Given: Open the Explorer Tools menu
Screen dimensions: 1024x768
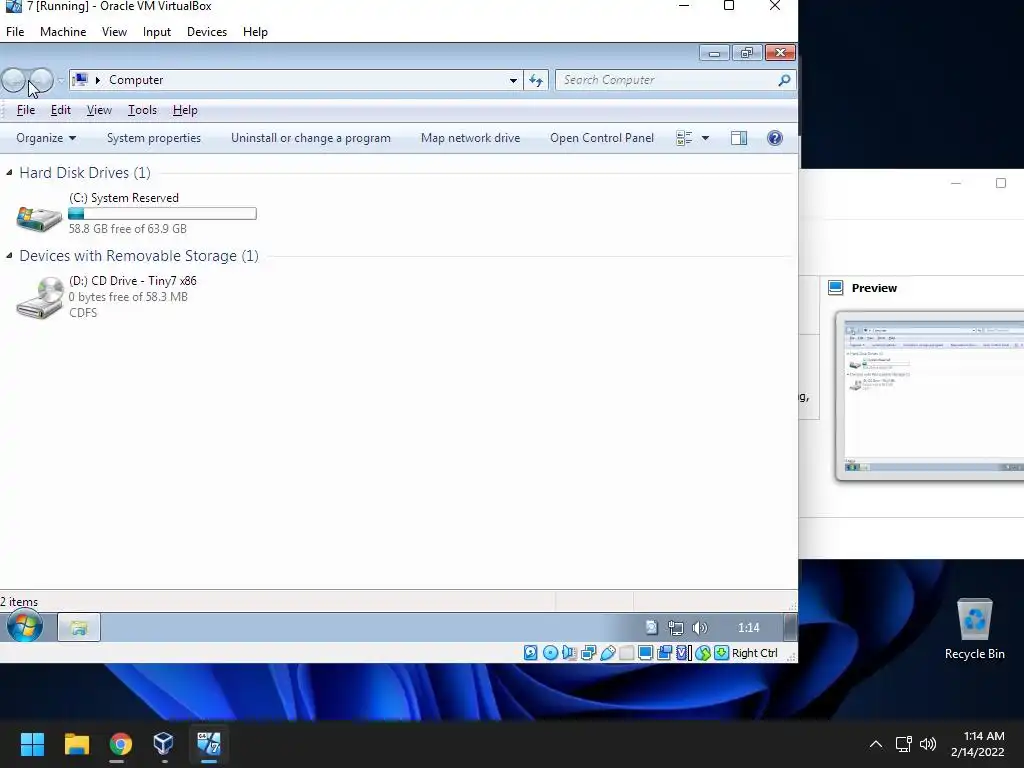Looking at the screenshot, I should pyautogui.click(x=142, y=110).
